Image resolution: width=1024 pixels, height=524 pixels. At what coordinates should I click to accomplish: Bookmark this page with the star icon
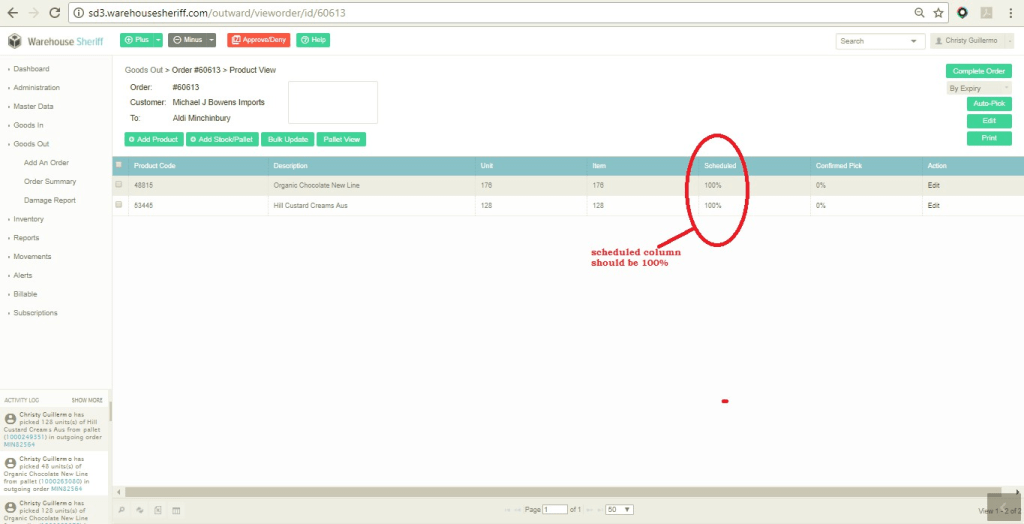[x=938, y=13]
